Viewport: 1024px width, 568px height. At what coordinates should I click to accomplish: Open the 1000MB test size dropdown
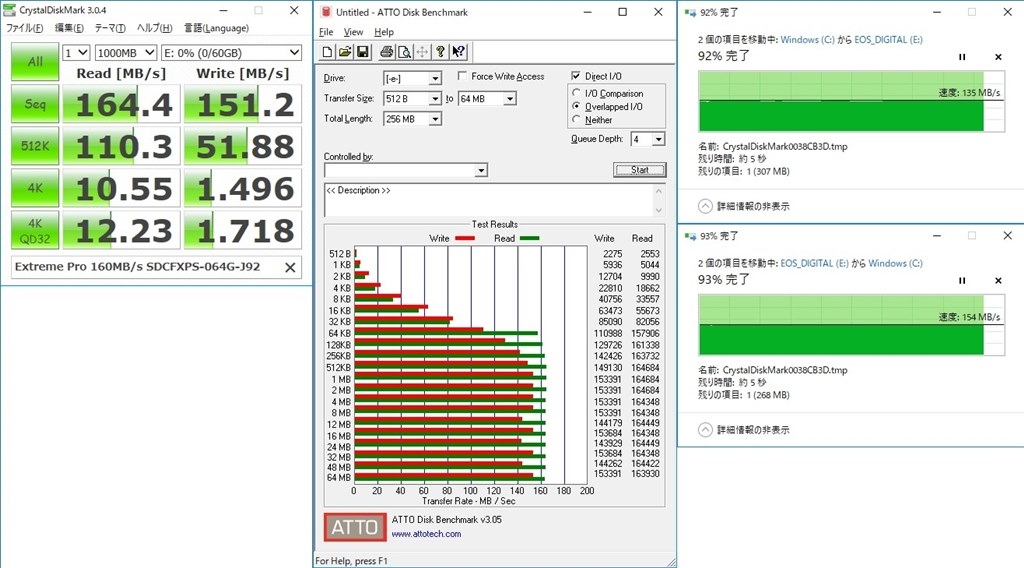(126, 53)
